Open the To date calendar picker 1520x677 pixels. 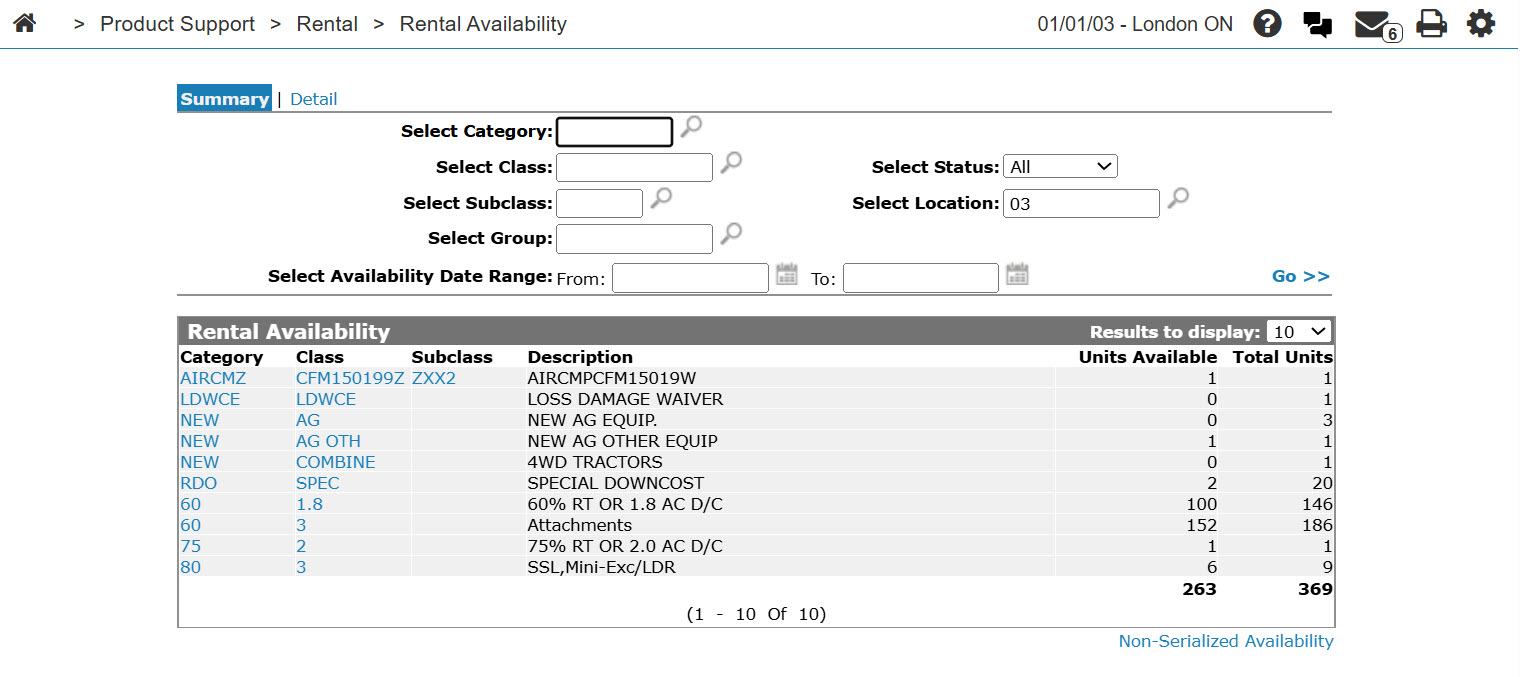1018,274
